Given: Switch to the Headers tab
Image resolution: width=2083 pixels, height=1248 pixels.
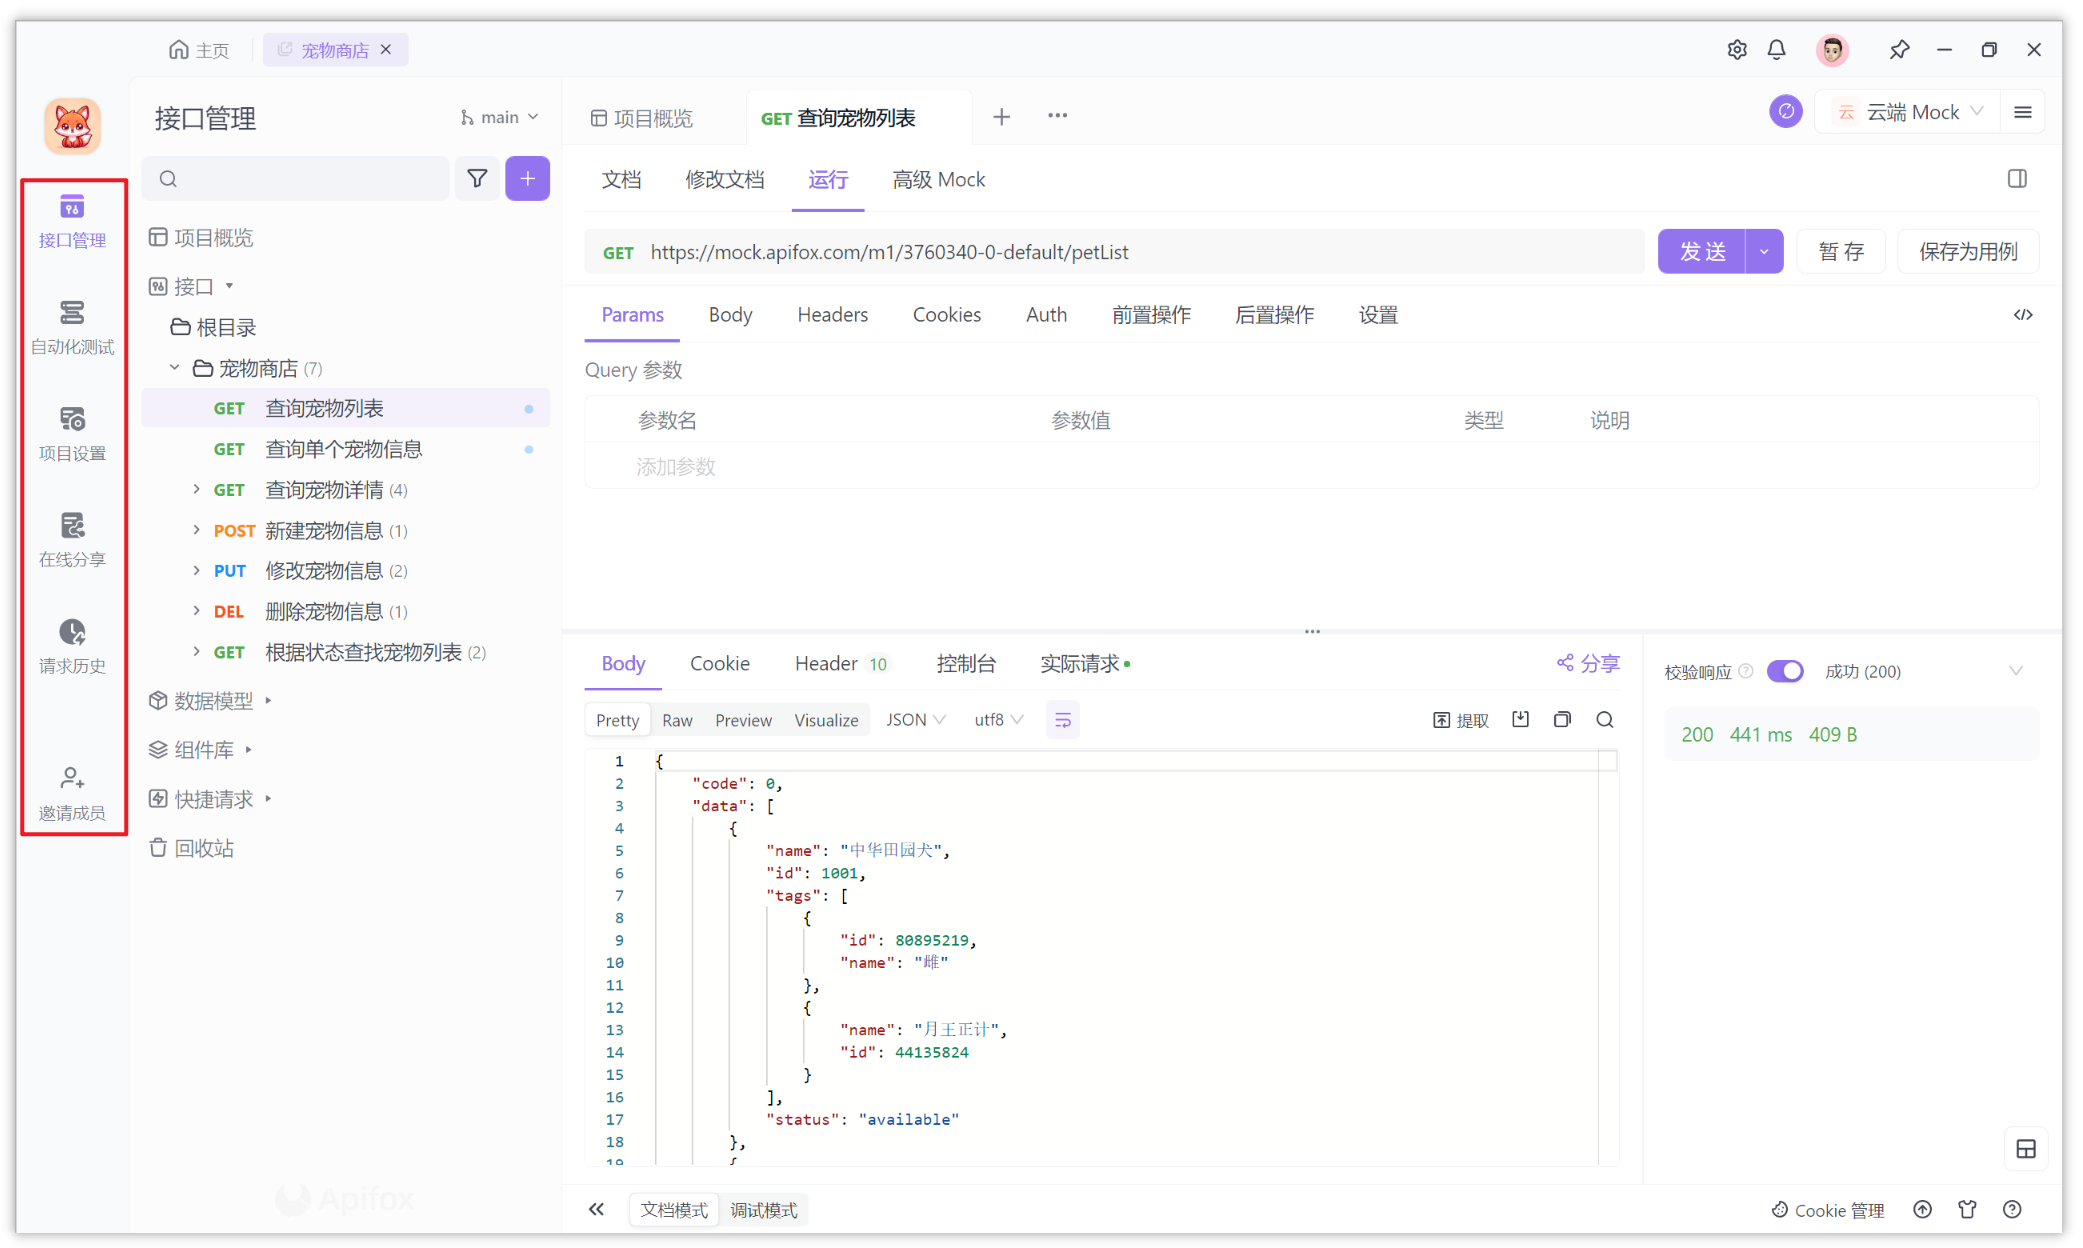Looking at the screenshot, I should 832,314.
